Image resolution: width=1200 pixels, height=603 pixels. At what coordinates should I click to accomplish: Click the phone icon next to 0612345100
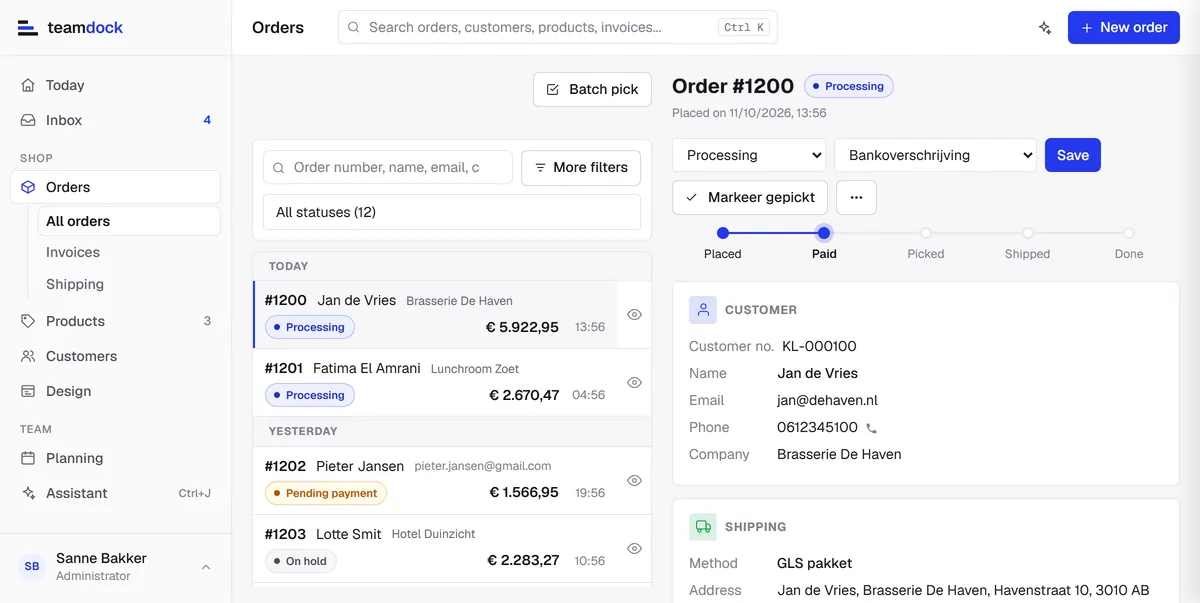871,428
